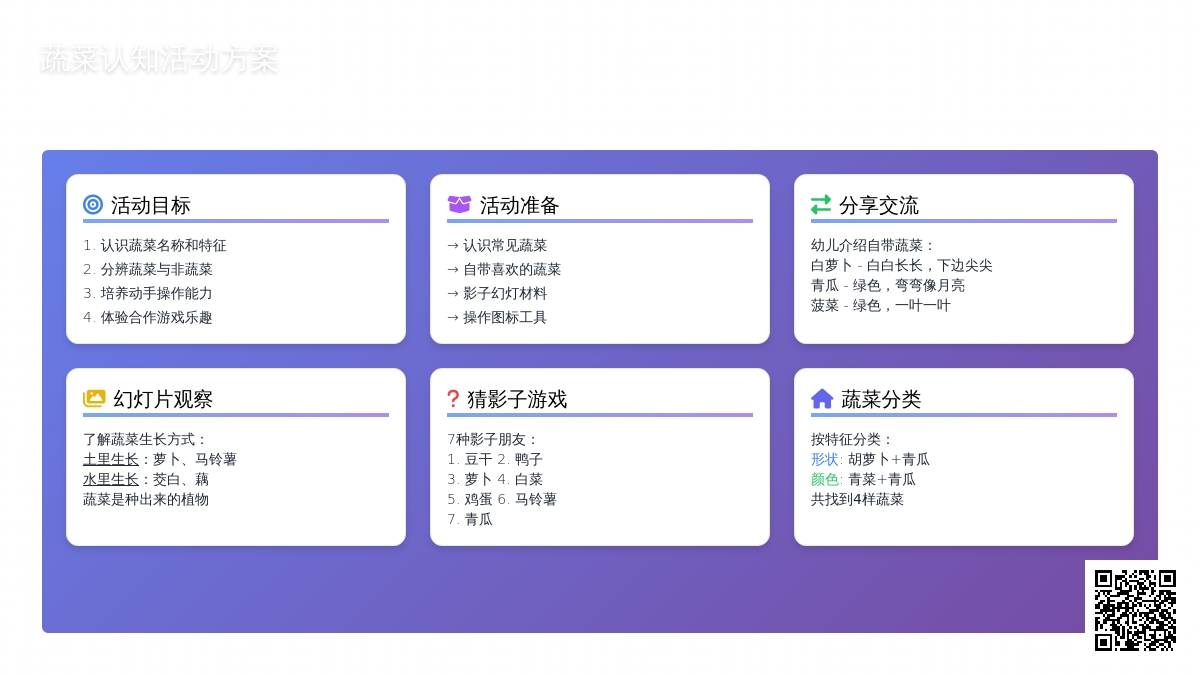Click the line 共找到4样蔬菜
Viewport: 1200px width, 675px height.
tap(858, 499)
